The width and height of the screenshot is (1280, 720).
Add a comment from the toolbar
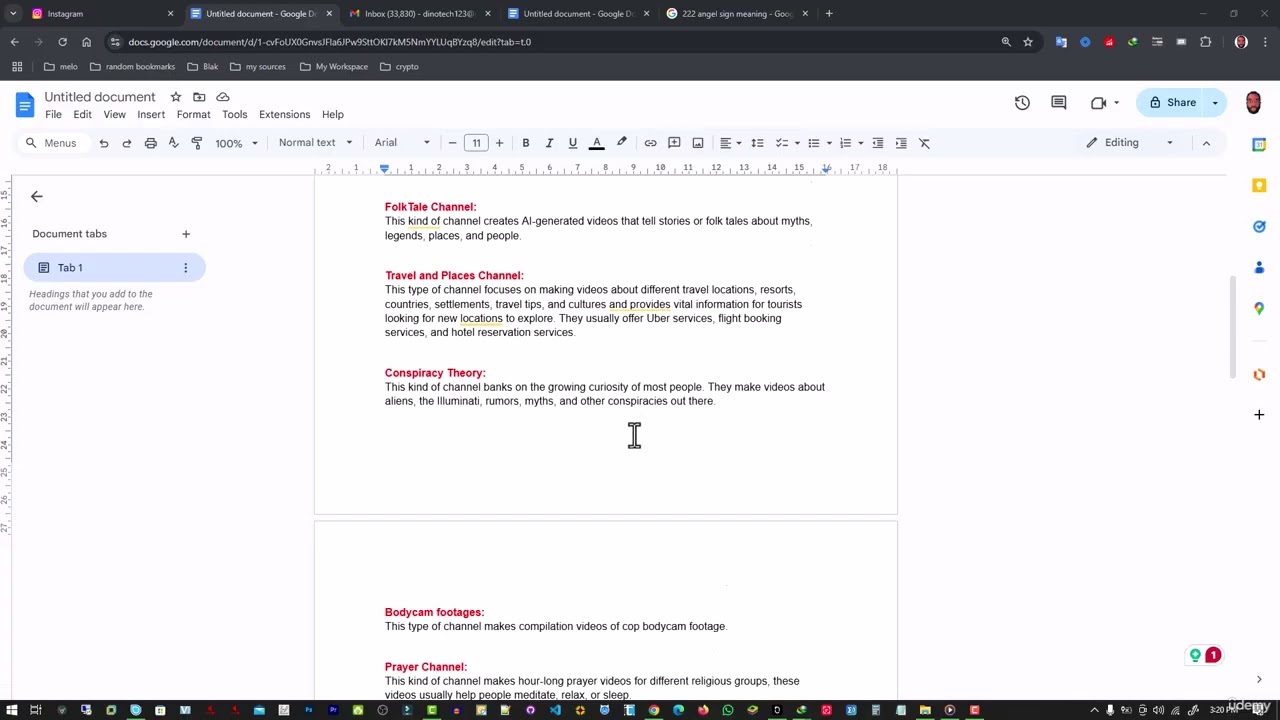(x=674, y=143)
